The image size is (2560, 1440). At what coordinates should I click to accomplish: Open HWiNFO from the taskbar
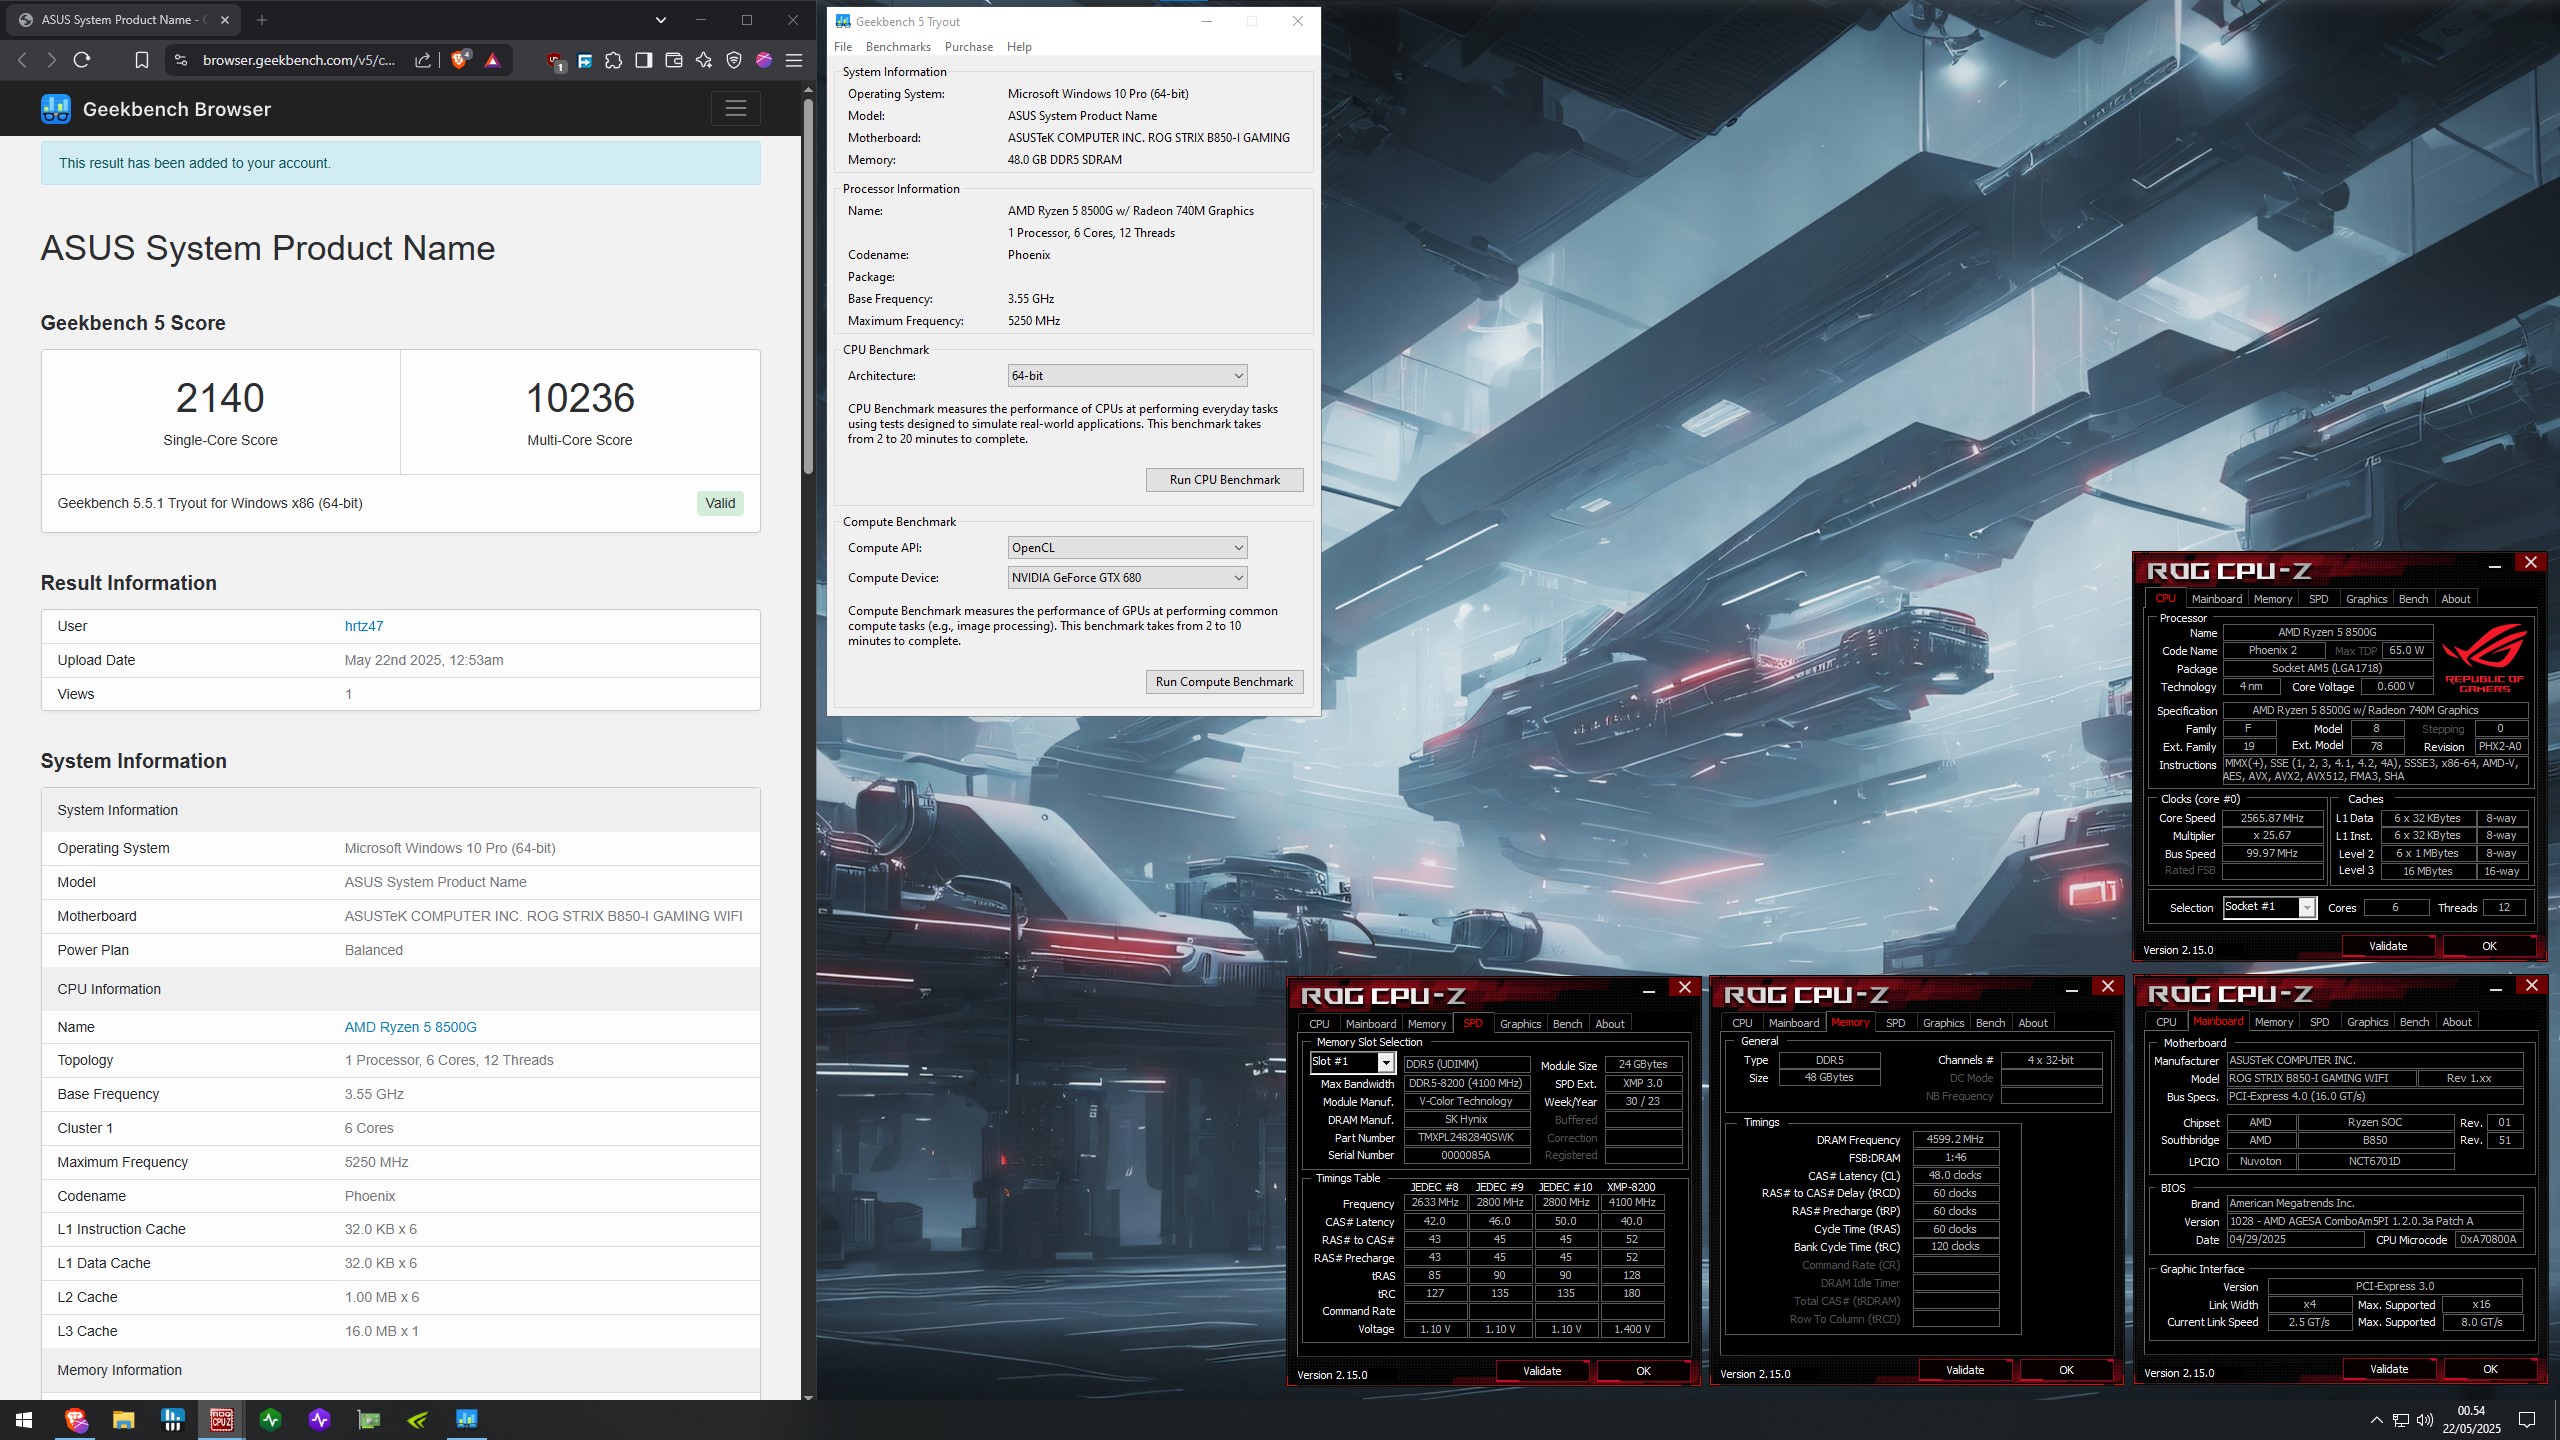[172, 1419]
